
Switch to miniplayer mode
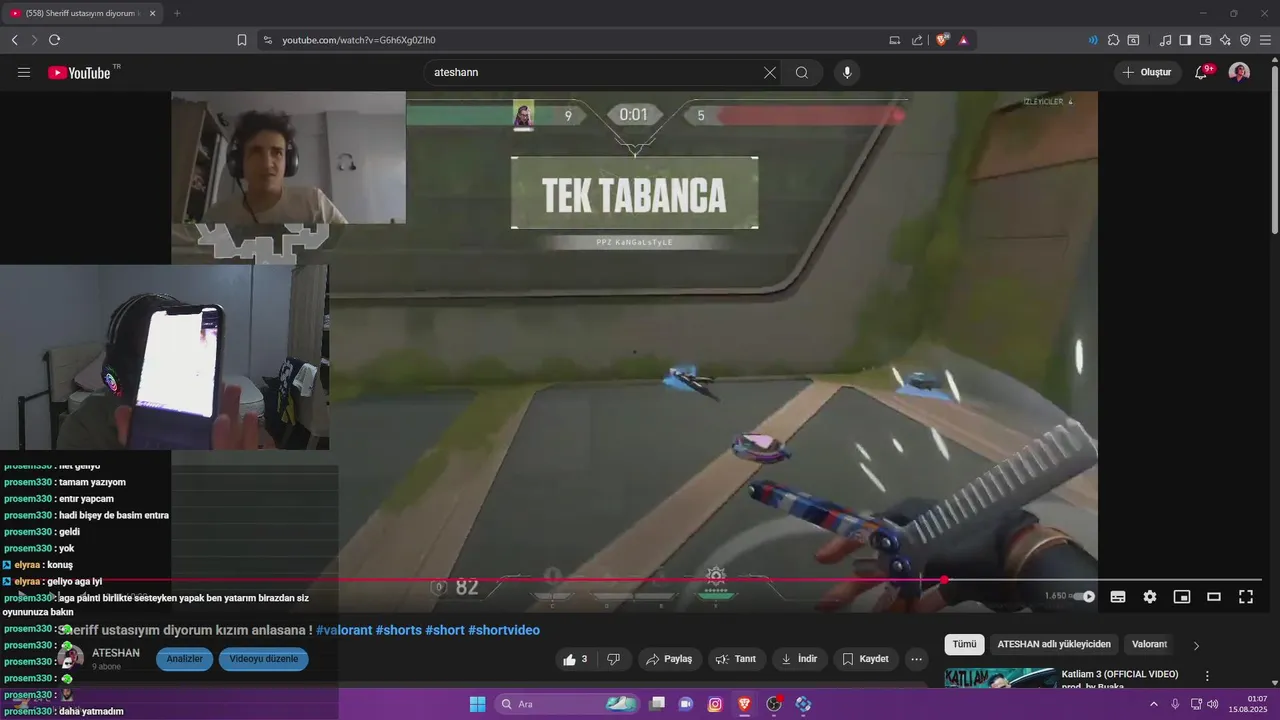pos(1182,597)
